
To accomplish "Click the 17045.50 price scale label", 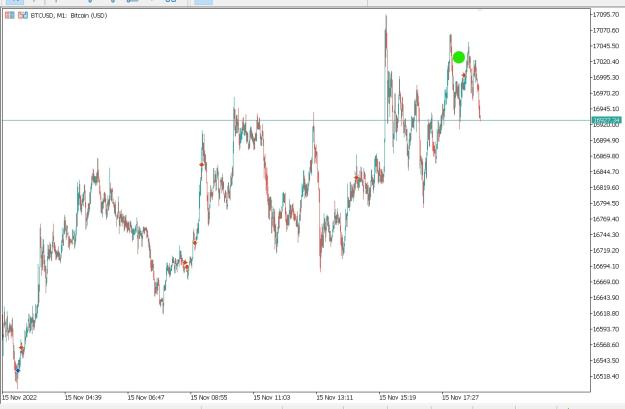I will [x=606, y=46].
